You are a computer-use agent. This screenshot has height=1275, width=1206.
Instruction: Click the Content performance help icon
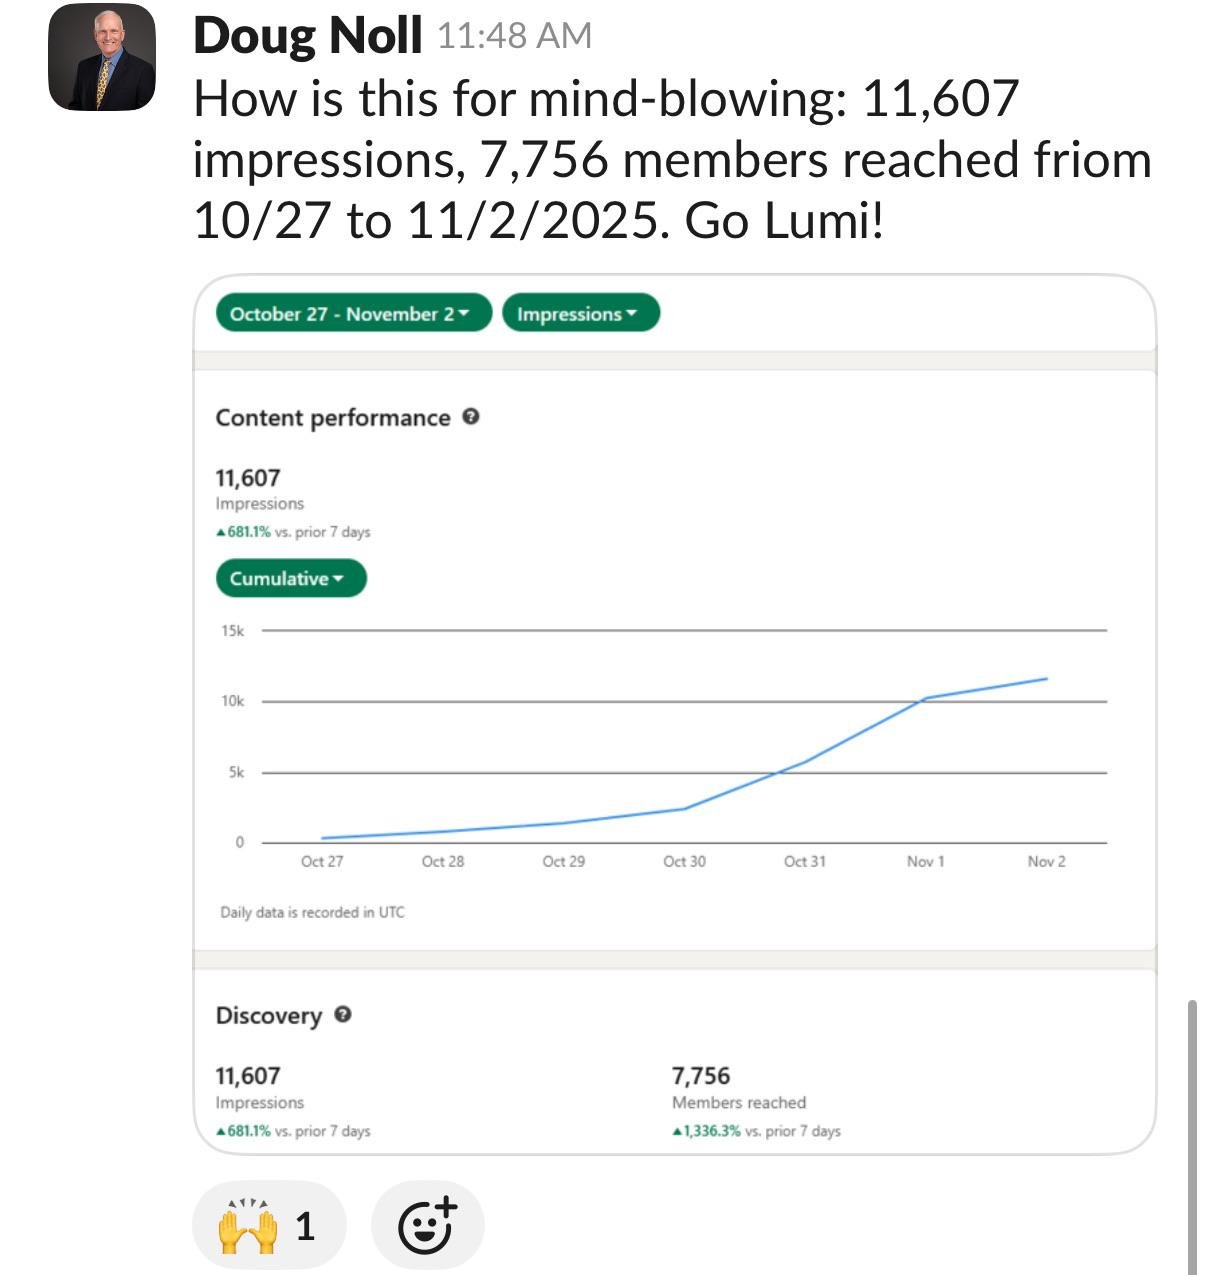(471, 417)
